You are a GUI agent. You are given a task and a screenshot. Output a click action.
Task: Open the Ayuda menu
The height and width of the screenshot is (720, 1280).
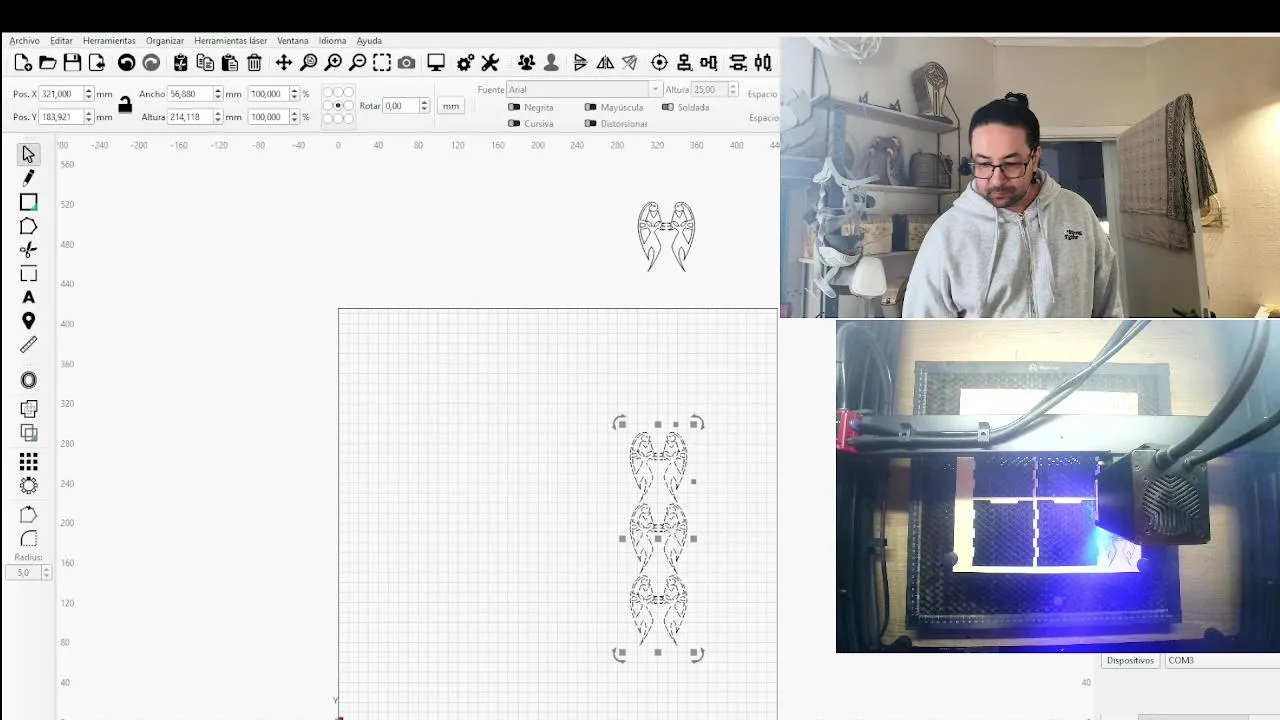[369, 41]
